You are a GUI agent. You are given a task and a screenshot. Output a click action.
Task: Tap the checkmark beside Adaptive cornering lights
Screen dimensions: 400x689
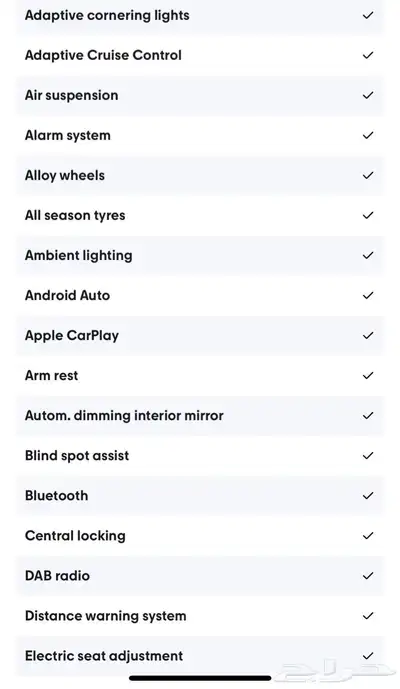pyautogui.click(x=368, y=15)
